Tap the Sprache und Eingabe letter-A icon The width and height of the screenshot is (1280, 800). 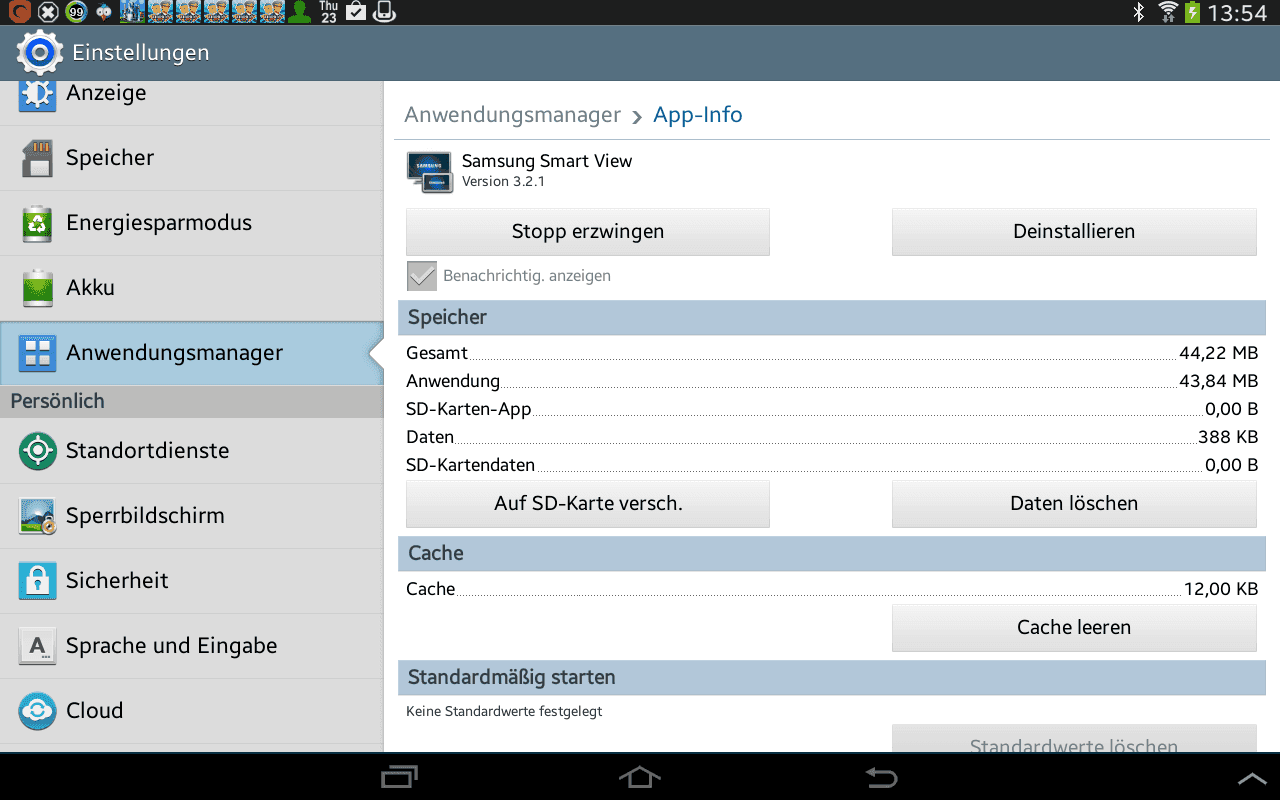(37, 646)
